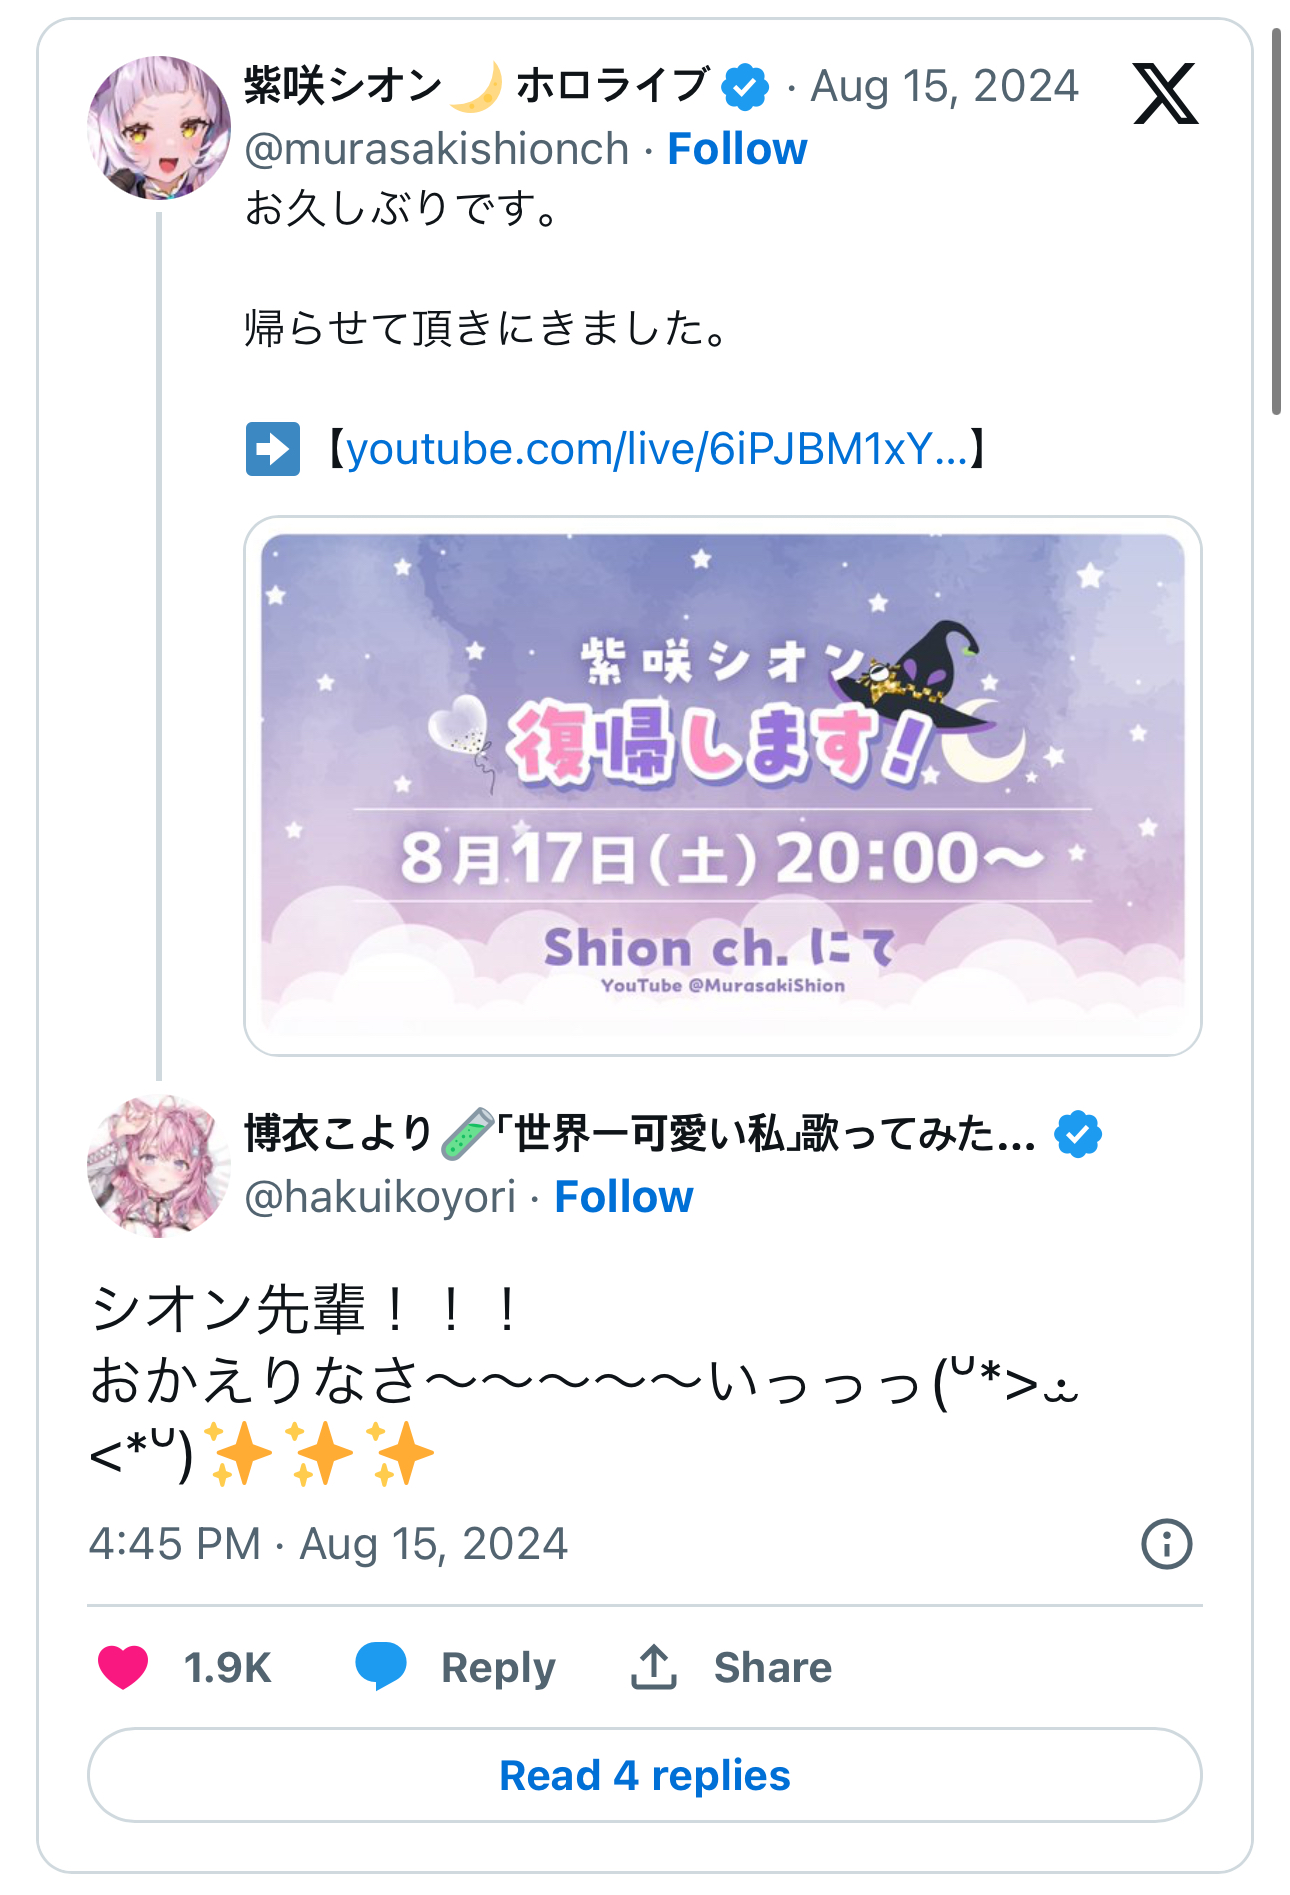Click the Share label text

[773, 1667]
